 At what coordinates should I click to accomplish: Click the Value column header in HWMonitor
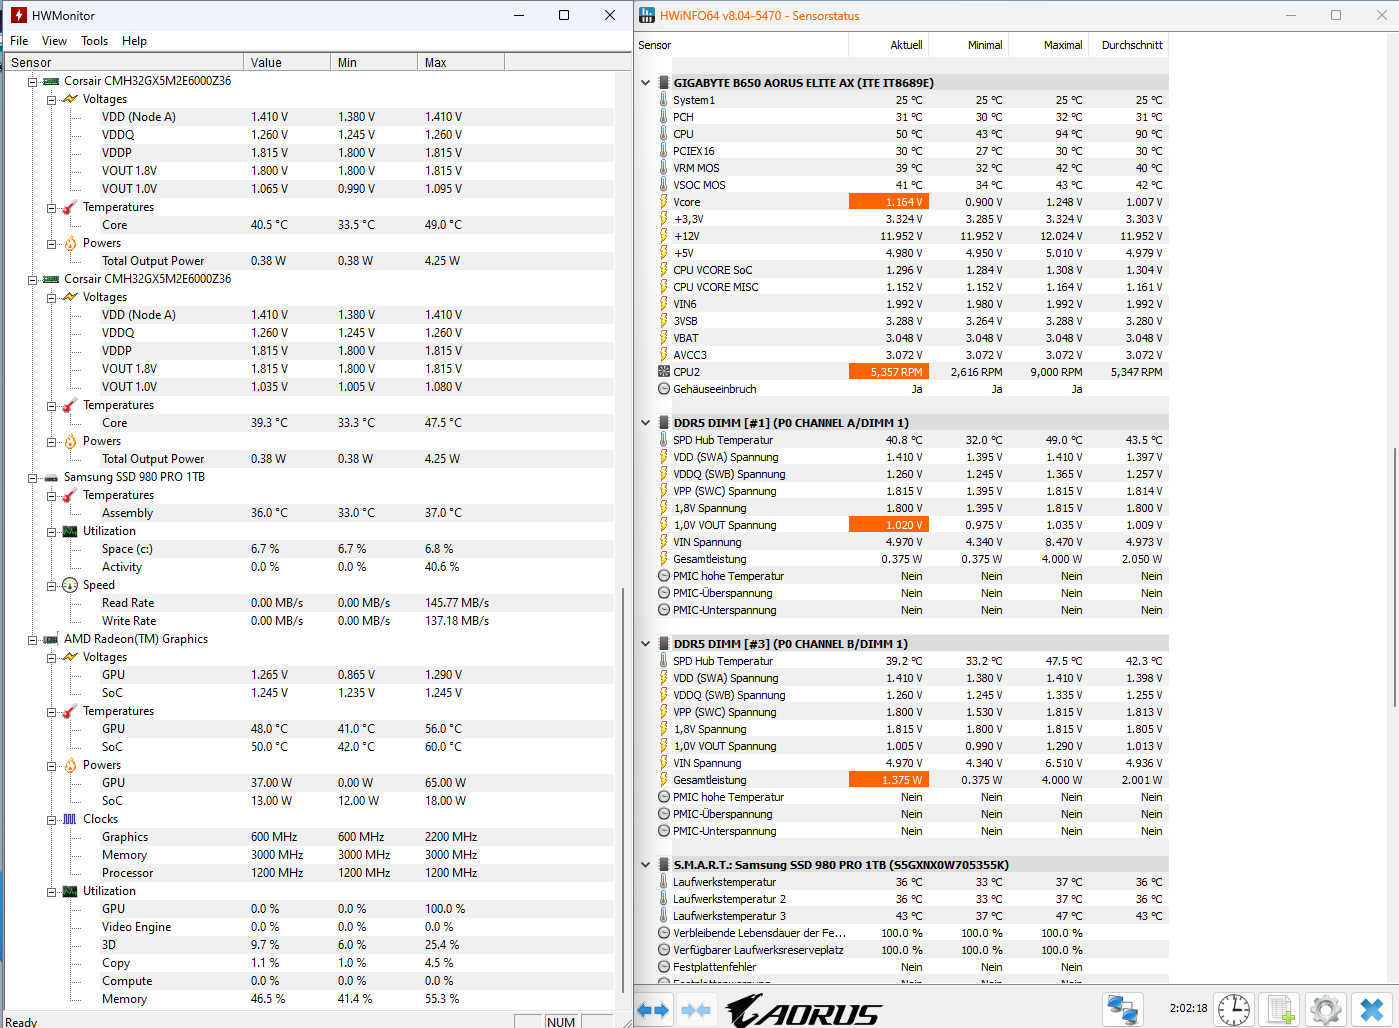tap(287, 62)
